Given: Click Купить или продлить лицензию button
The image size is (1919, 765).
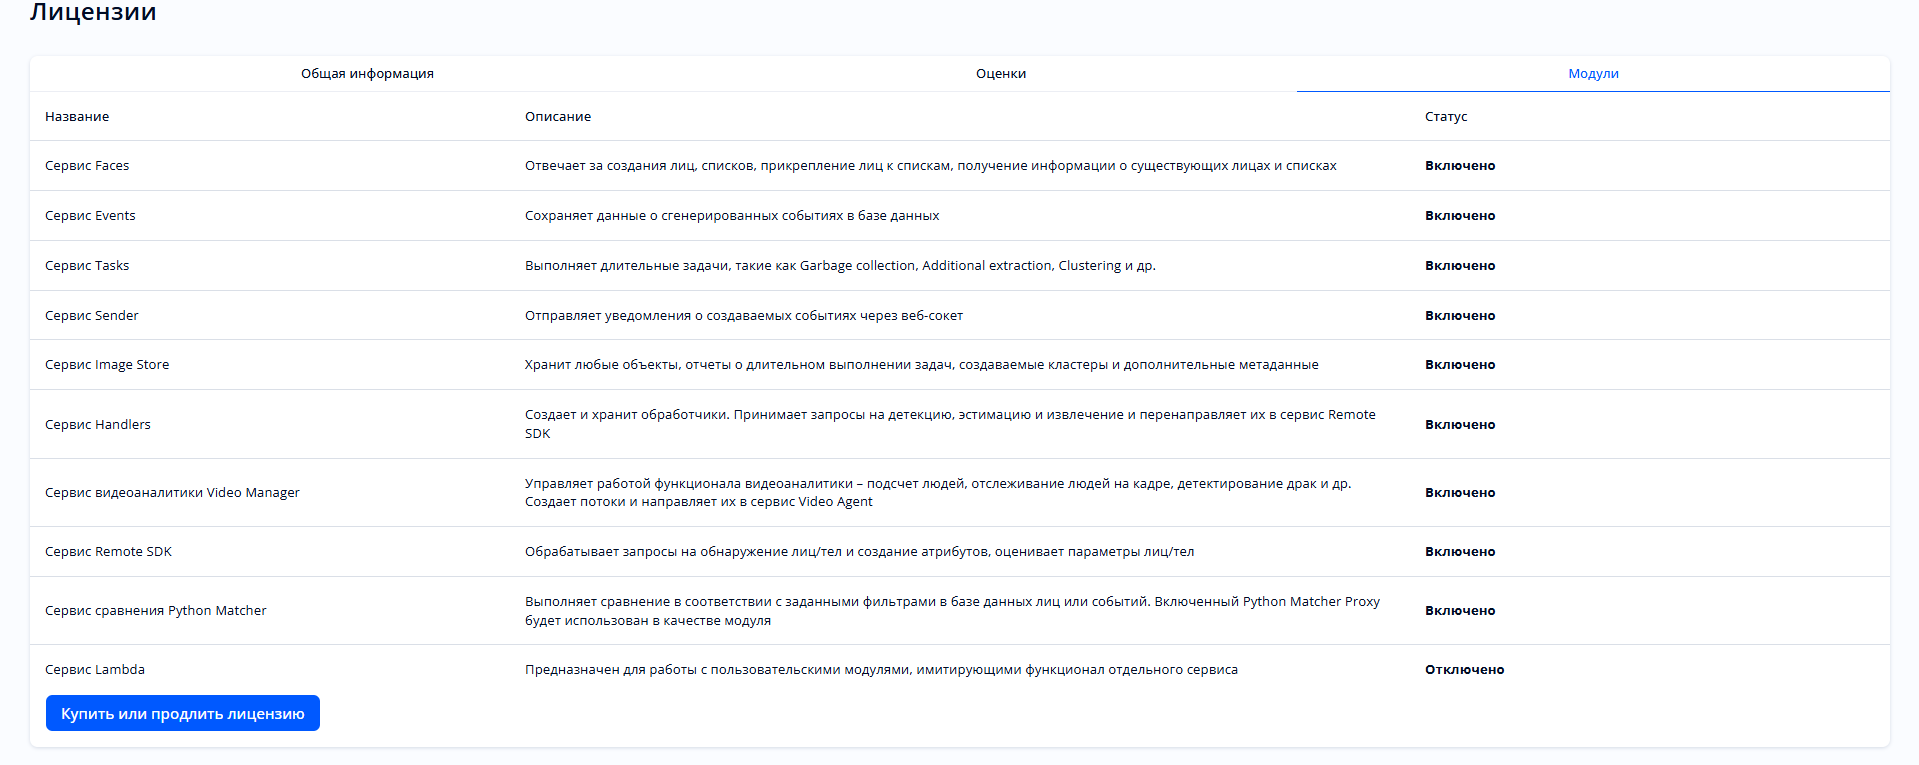Looking at the screenshot, I should [x=183, y=714].
